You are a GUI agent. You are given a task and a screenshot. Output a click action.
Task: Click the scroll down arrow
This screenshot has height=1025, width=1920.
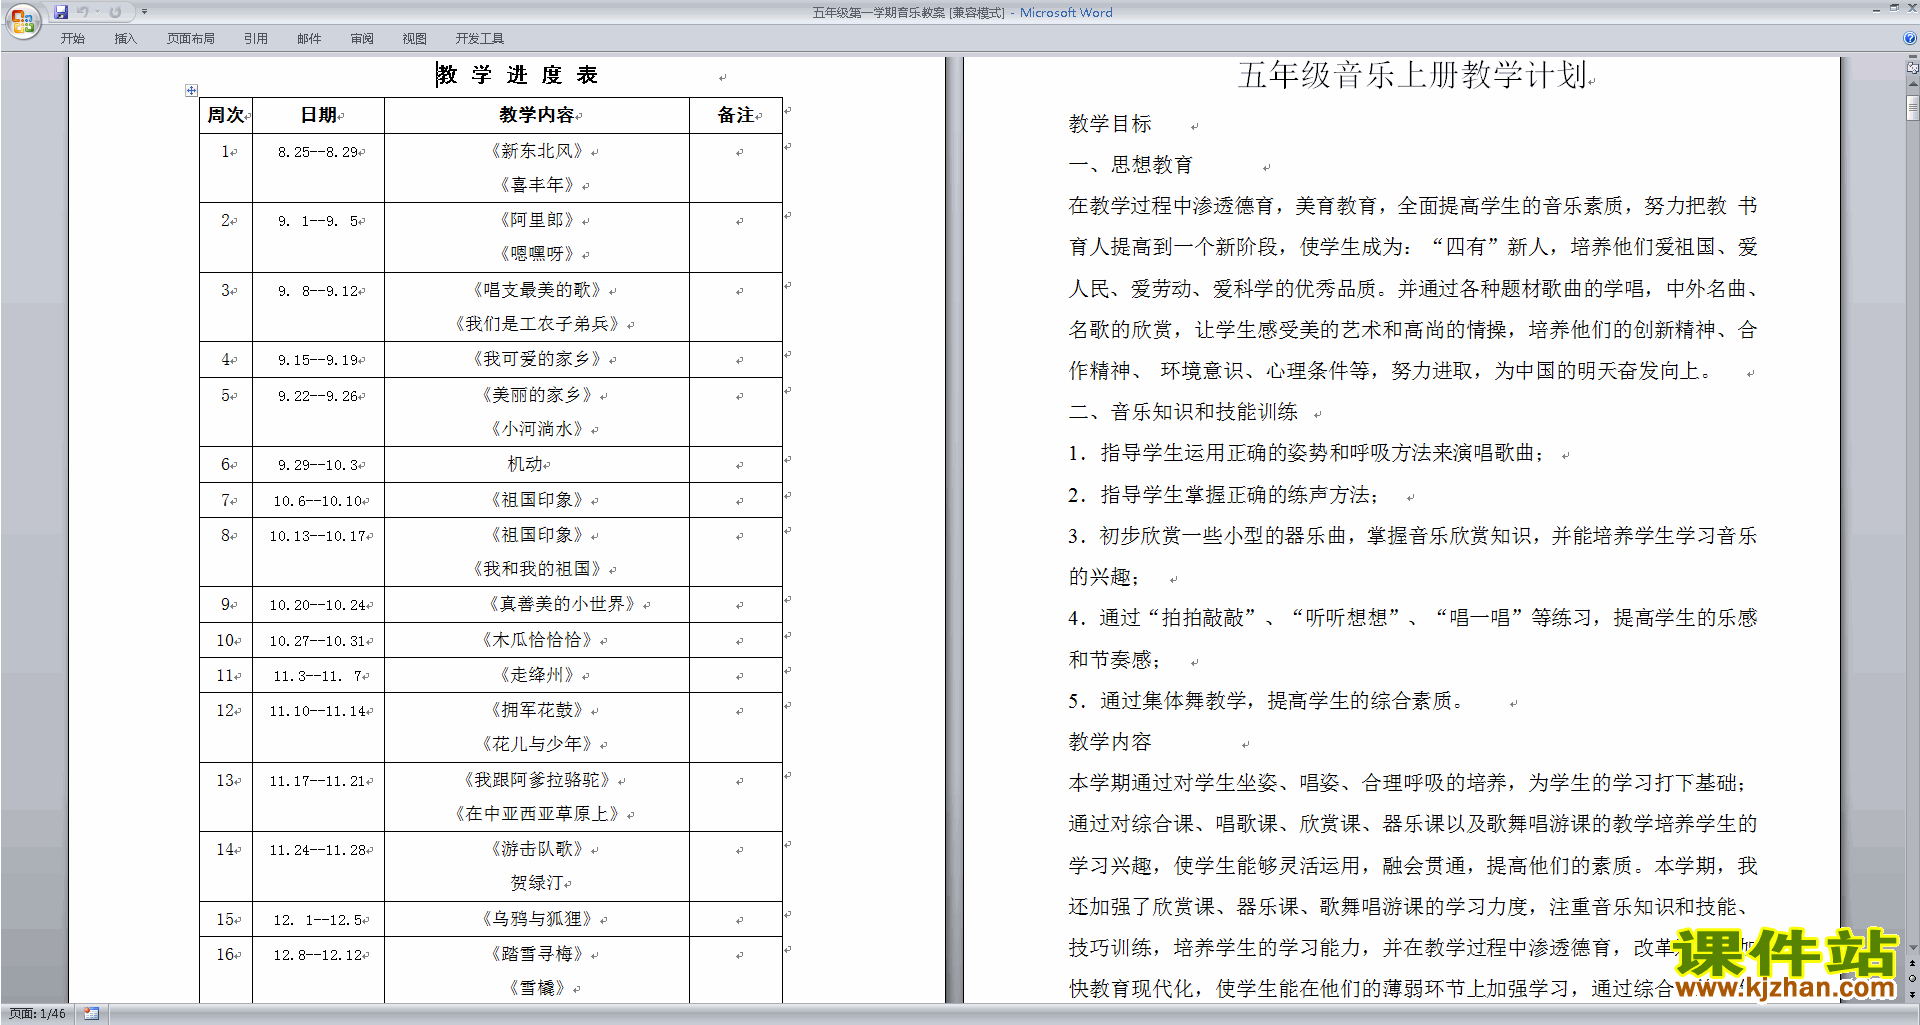[1913, 947]
